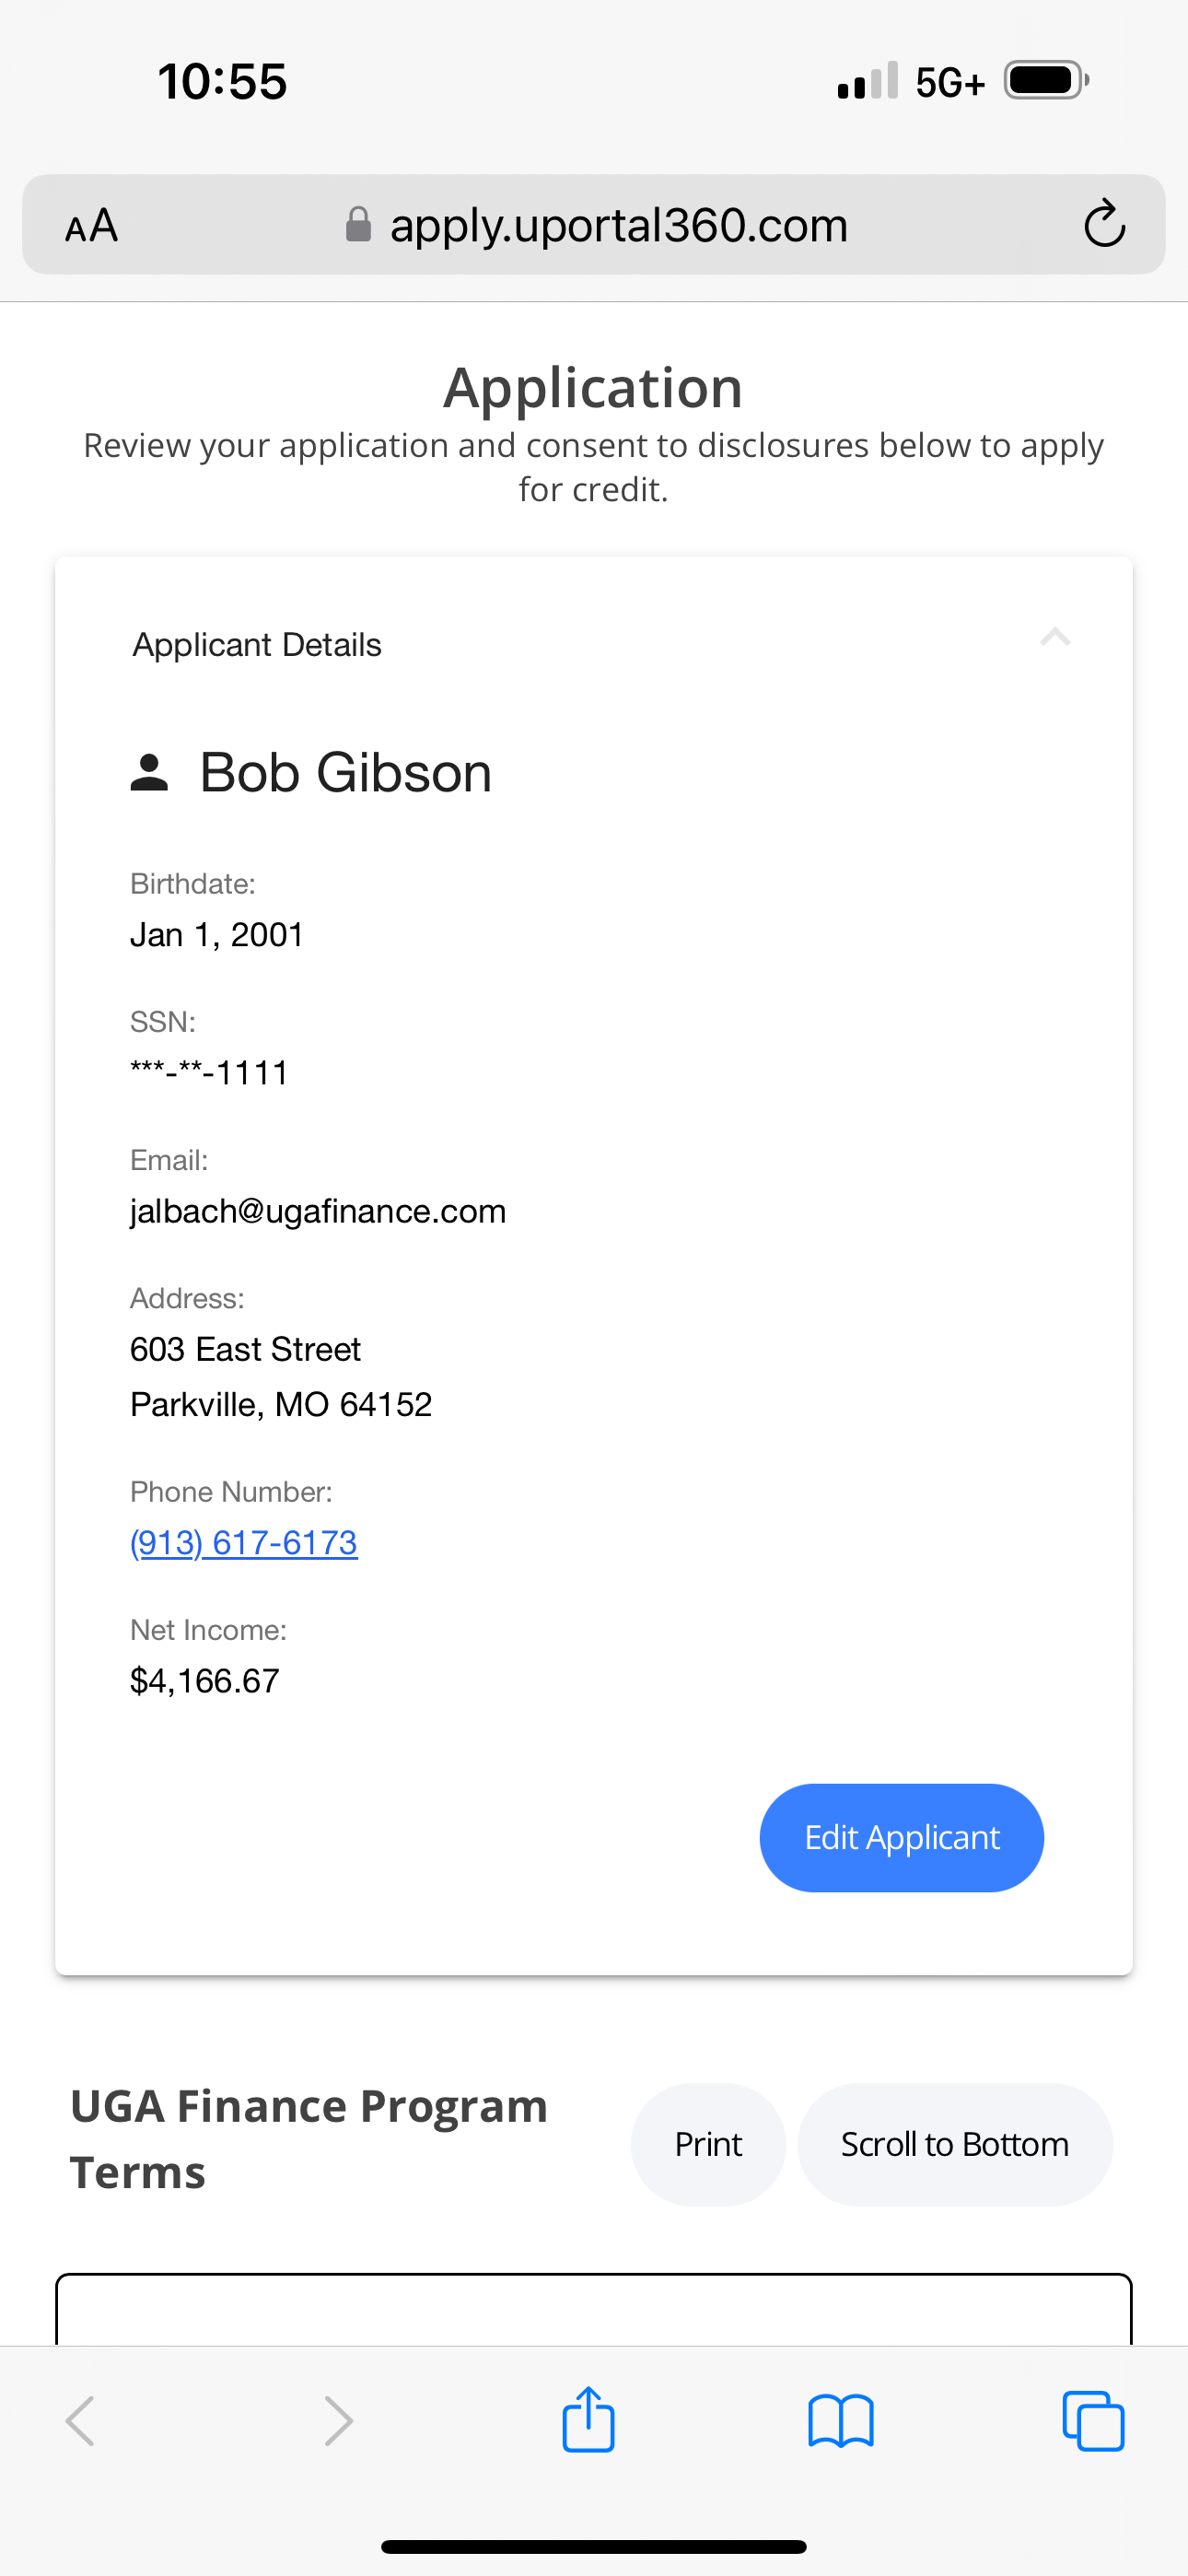Tap the jalbach@ugafinance.com email text
1188x2576 pixels.
tap(318, 1211)
